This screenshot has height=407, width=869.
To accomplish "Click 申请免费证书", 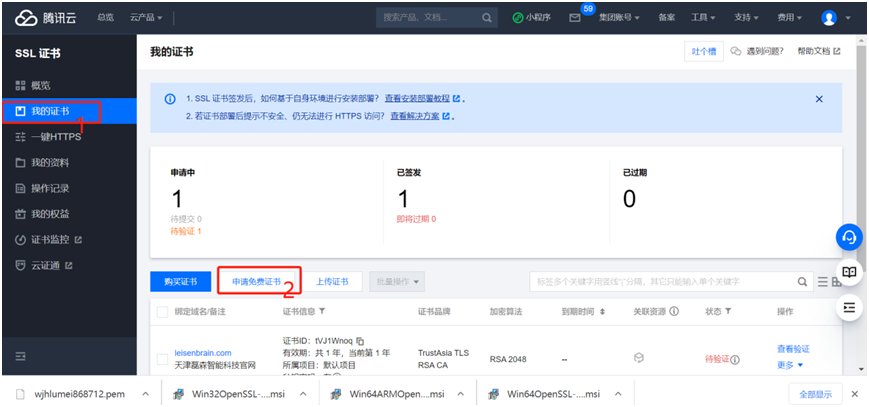I will point(255,282).
